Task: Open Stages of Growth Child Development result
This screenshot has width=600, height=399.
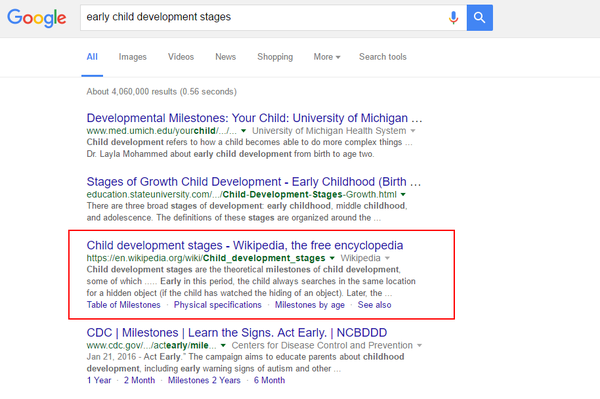Action: (x=254, y=181)
